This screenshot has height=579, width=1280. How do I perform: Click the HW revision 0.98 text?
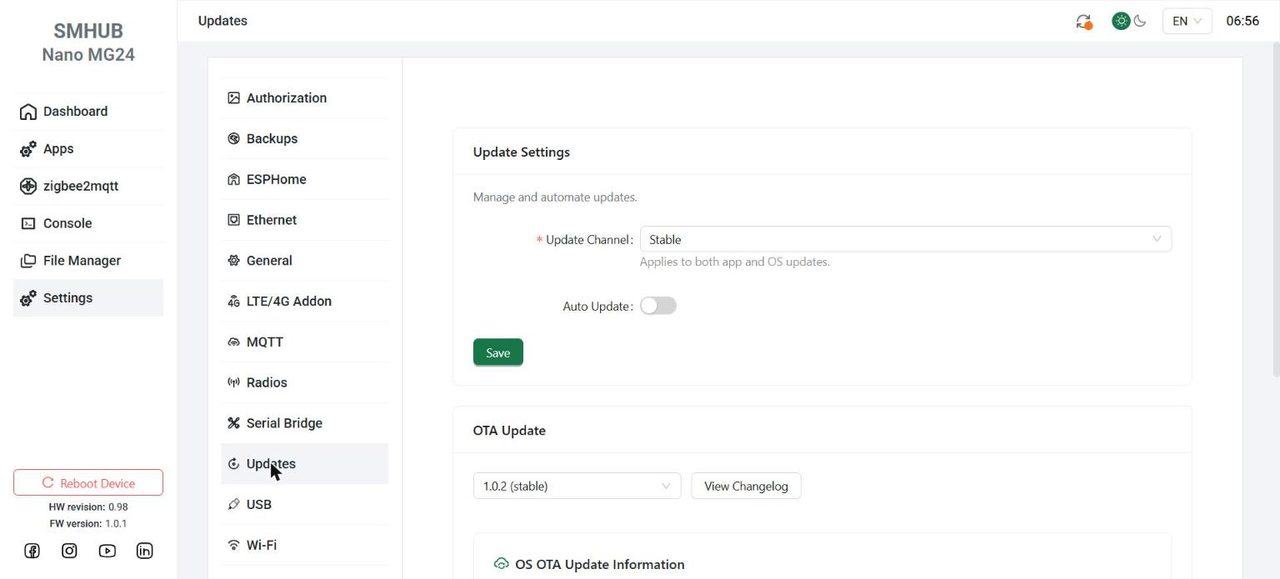[x=88, y=507]
